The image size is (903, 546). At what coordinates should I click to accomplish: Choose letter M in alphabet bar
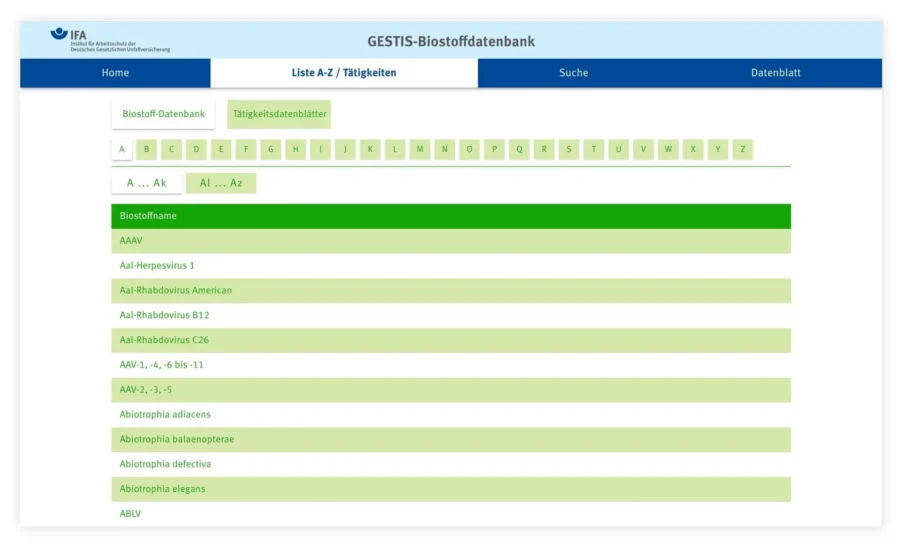click(420, 149)
